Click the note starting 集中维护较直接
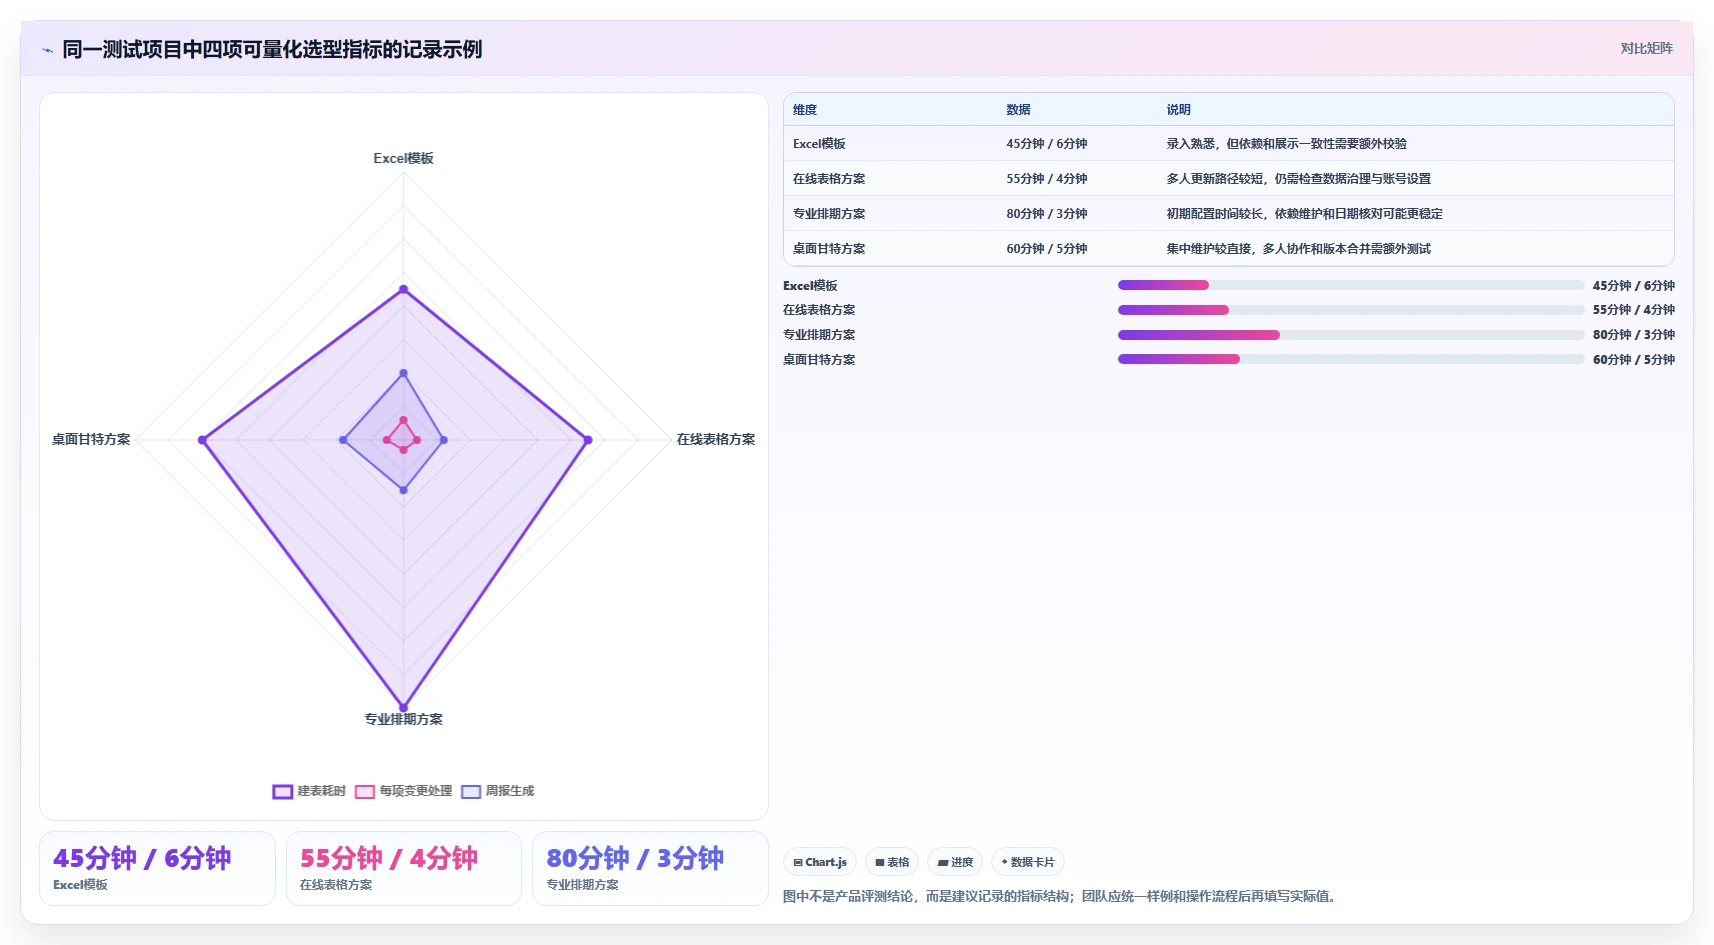 (x=1298, y=249)
